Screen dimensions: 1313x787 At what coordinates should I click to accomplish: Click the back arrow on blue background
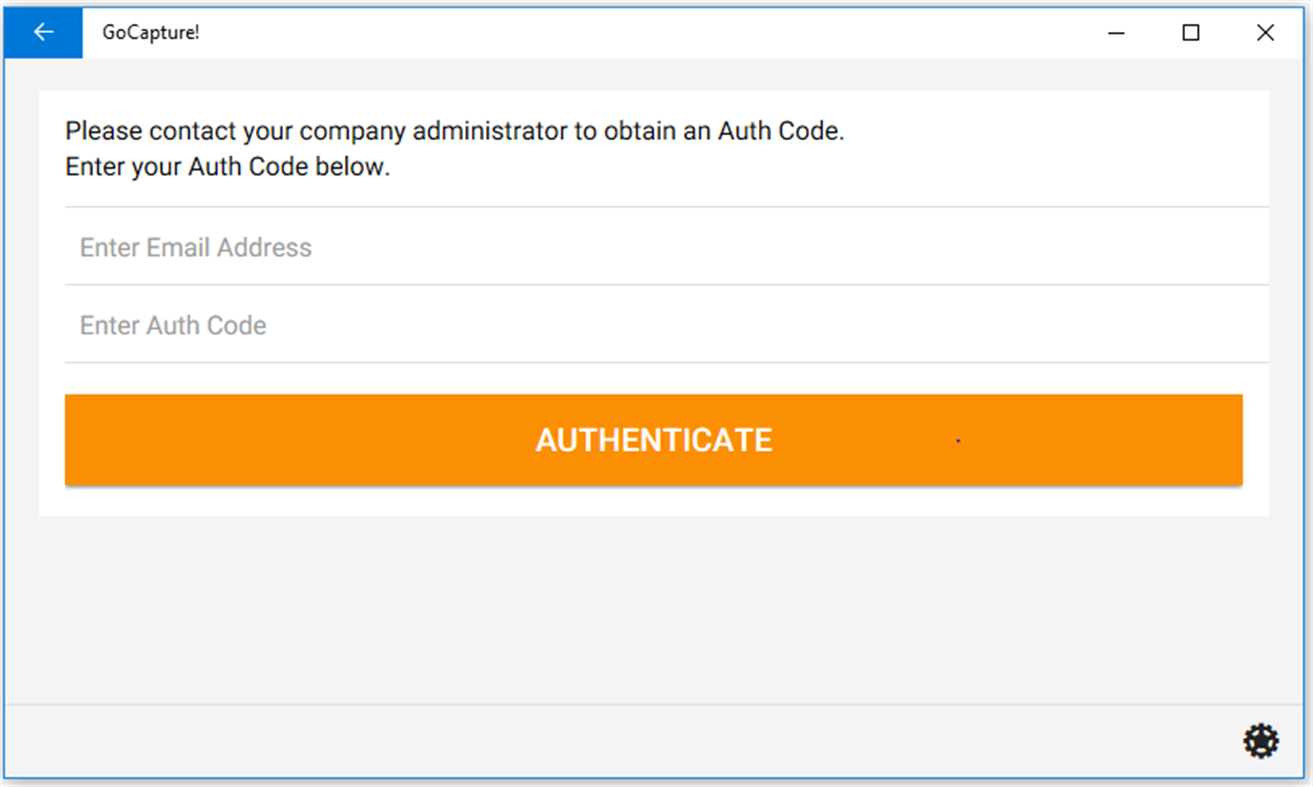(42, 31)
